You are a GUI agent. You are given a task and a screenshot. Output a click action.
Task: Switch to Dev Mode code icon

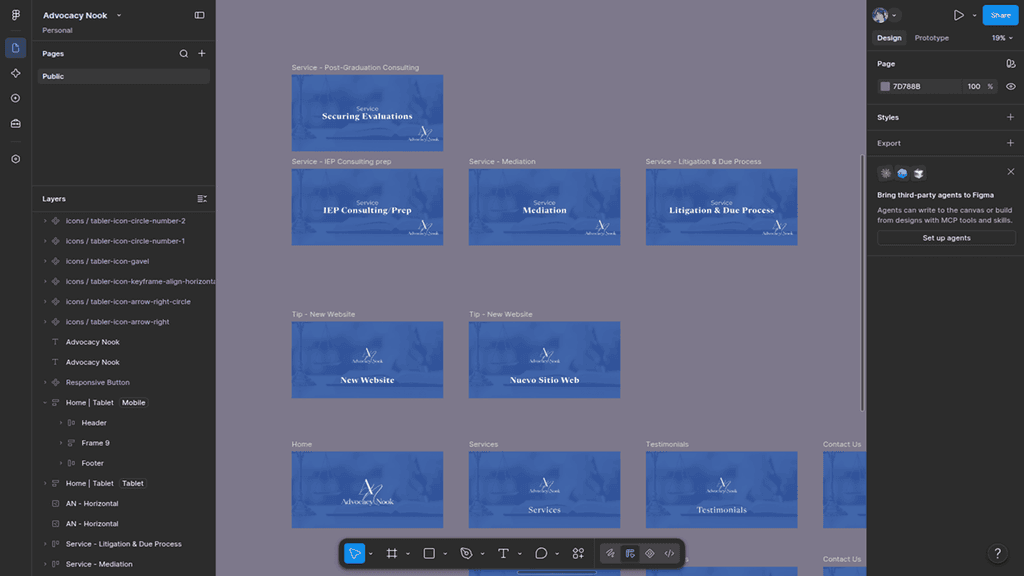coord(669,553)
